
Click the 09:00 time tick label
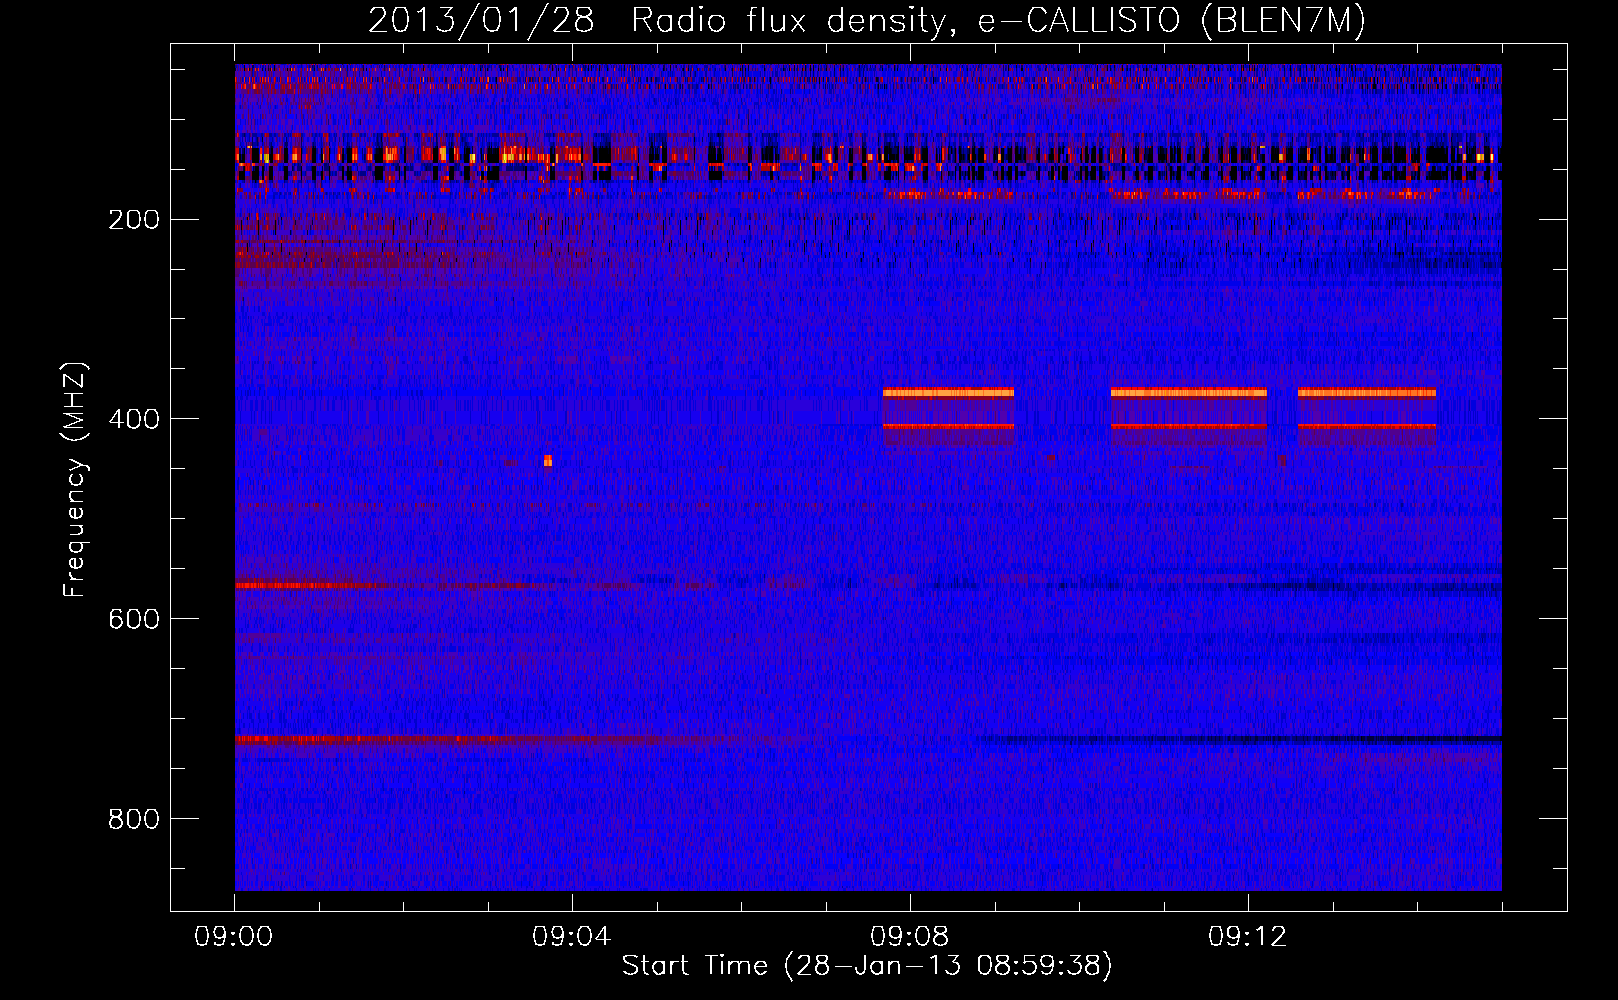click(x=234, y=937)
